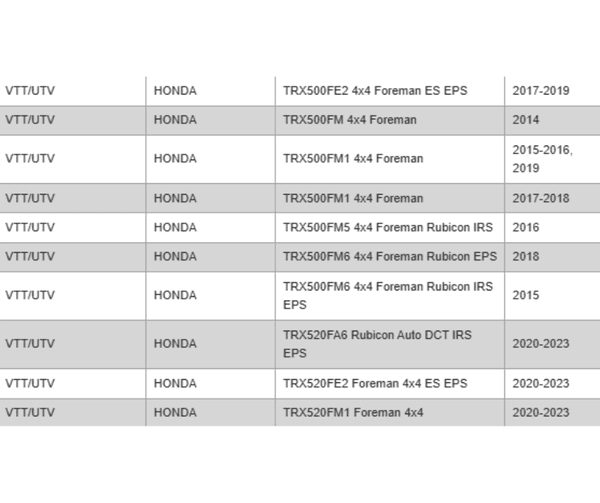The width and height of the screenshot is (600, 503).
Task: Select the 2016 year cell
Action: pos(525,227)
